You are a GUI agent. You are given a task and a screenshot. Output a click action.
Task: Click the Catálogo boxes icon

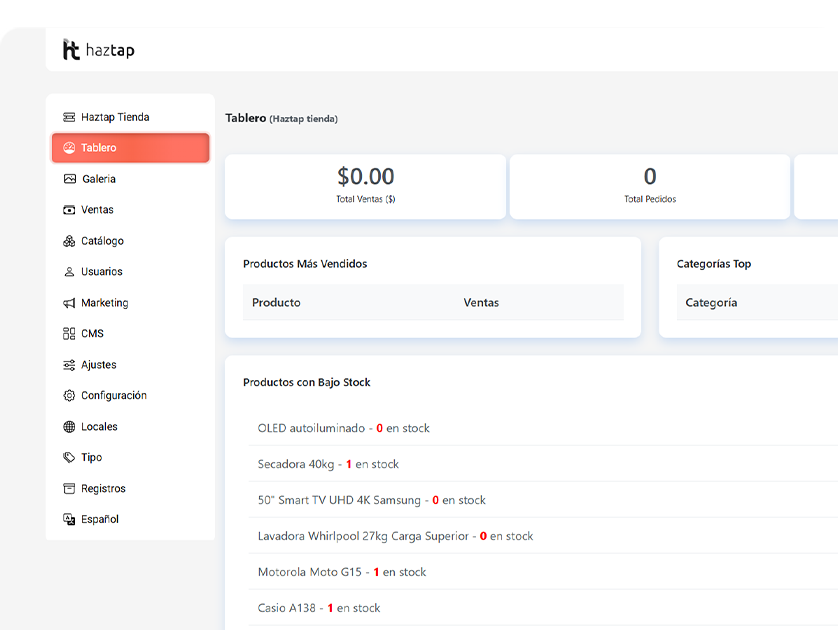(x=69, y=241)
